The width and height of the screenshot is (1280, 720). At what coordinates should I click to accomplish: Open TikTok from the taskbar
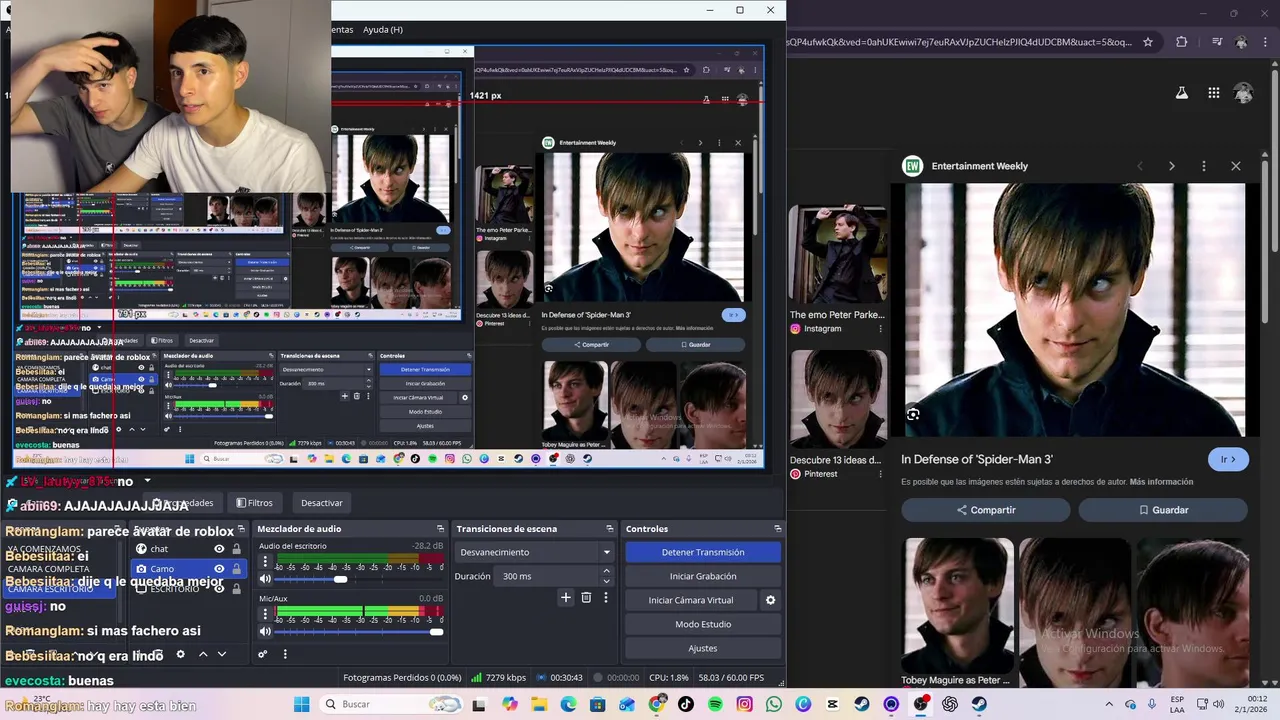pyautogui.click(x=686, y=704)
